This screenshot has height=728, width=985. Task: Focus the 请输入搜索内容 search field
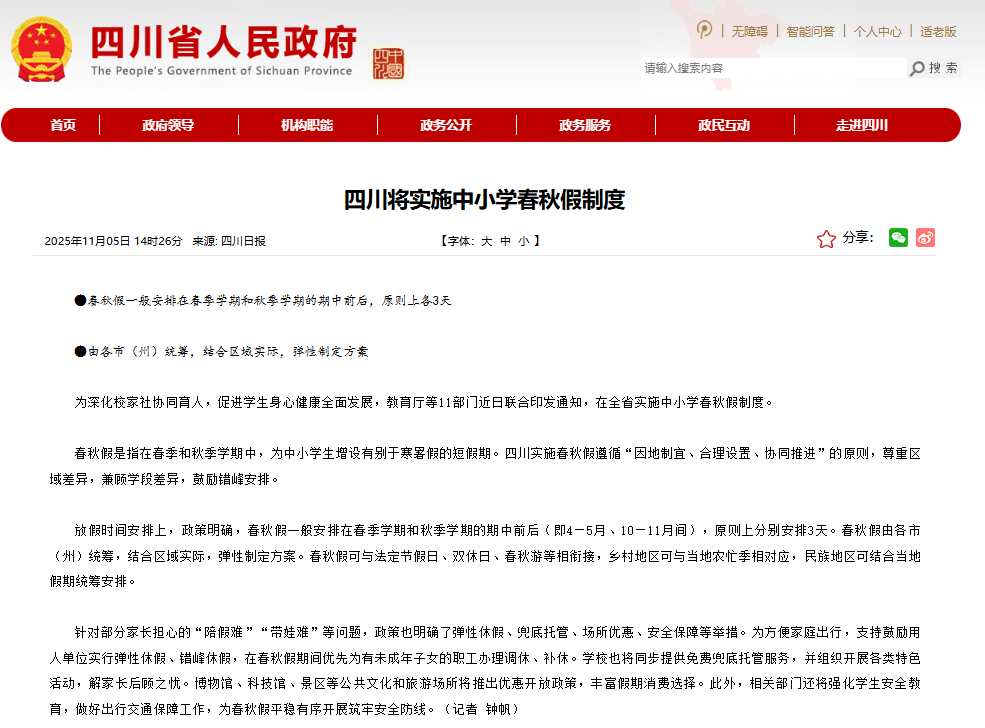click(772, 68)
